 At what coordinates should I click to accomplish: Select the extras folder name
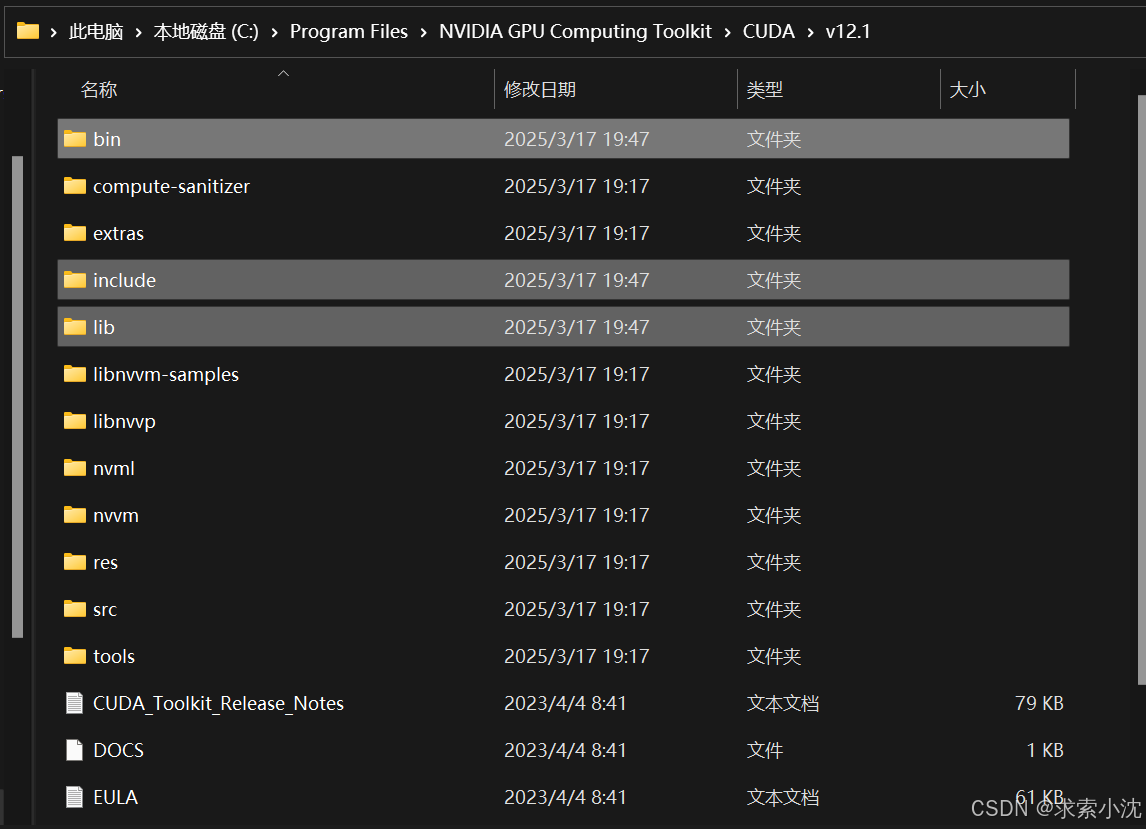pyautogui.click(x=118, y=232)
